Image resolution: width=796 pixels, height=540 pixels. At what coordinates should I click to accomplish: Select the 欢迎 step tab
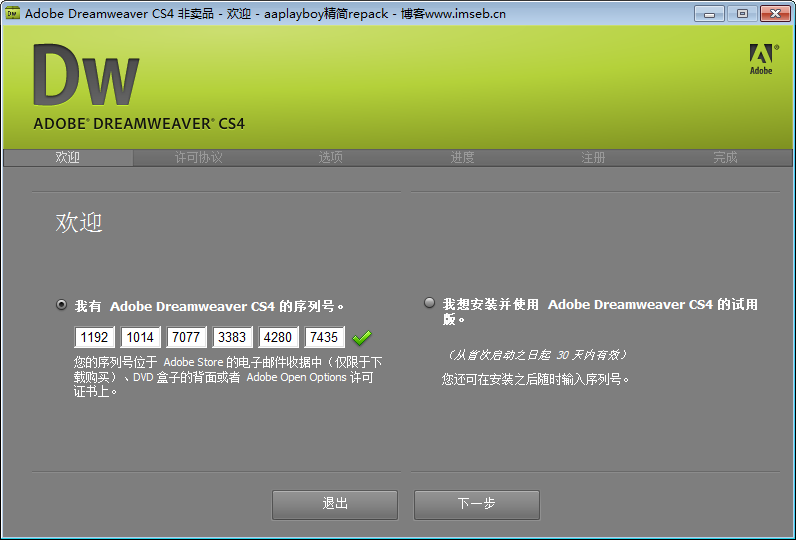68,157
